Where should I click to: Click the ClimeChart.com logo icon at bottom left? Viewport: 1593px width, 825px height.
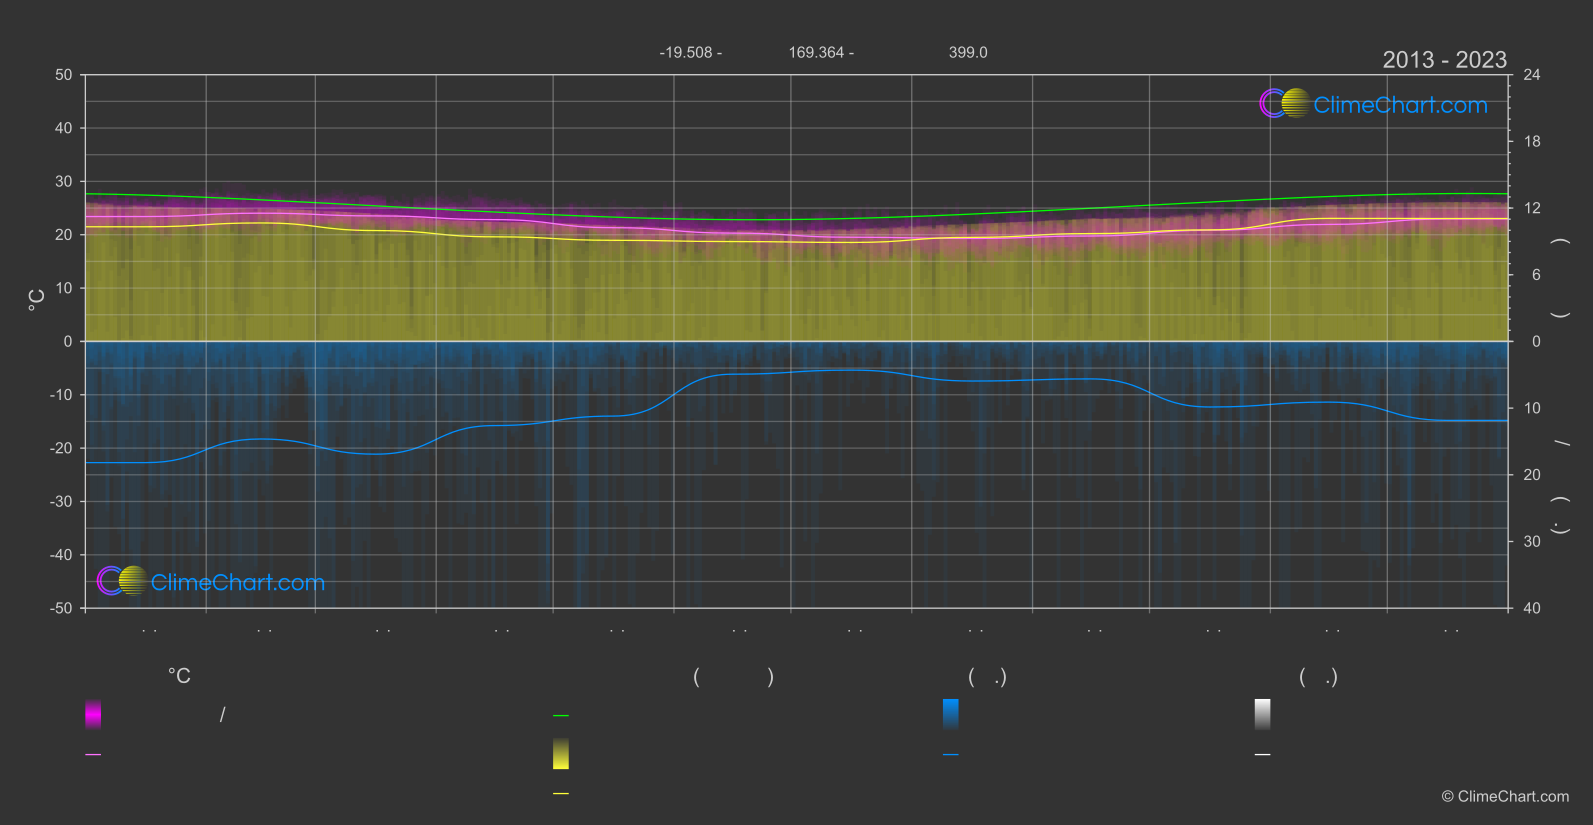(122, 581)
